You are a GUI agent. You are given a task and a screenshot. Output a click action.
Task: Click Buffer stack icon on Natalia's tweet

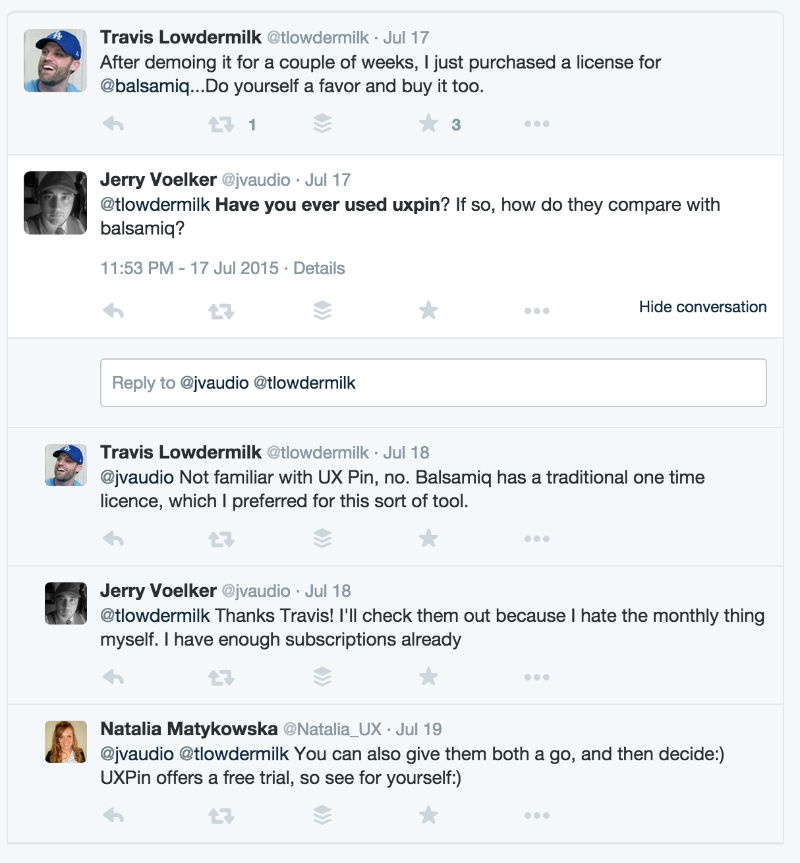[322, 816]
